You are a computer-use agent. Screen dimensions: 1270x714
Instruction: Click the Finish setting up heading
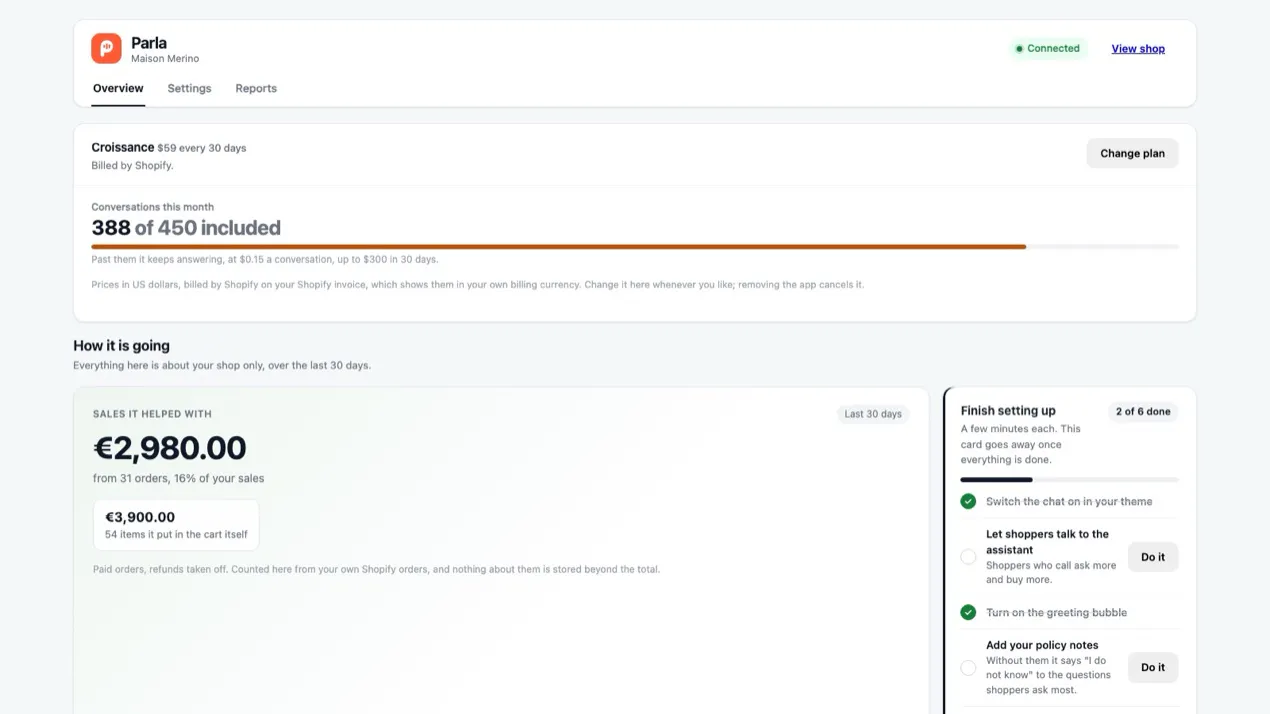click(x=1008, y=411)
